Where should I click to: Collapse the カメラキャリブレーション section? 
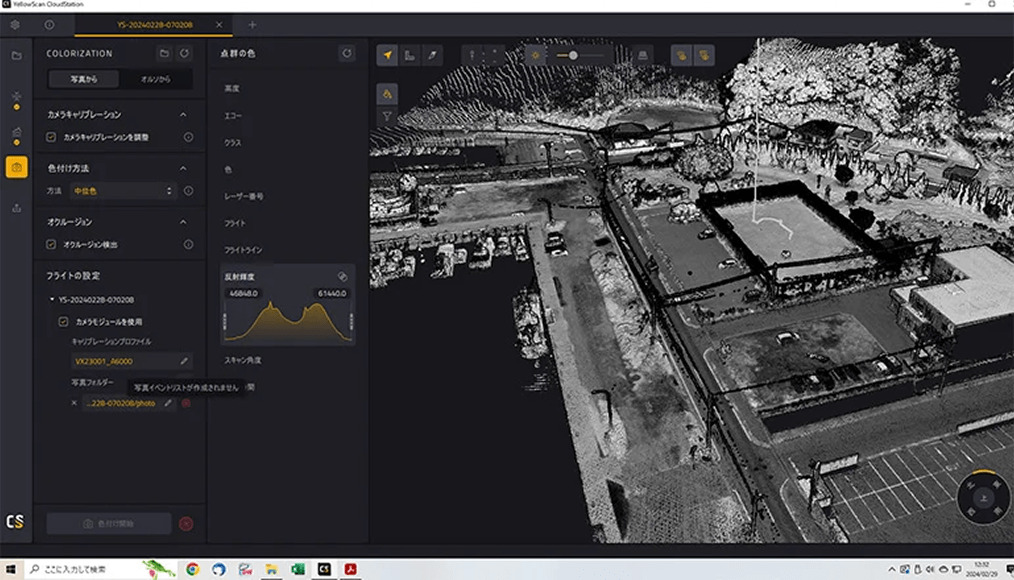pos(184,115)
